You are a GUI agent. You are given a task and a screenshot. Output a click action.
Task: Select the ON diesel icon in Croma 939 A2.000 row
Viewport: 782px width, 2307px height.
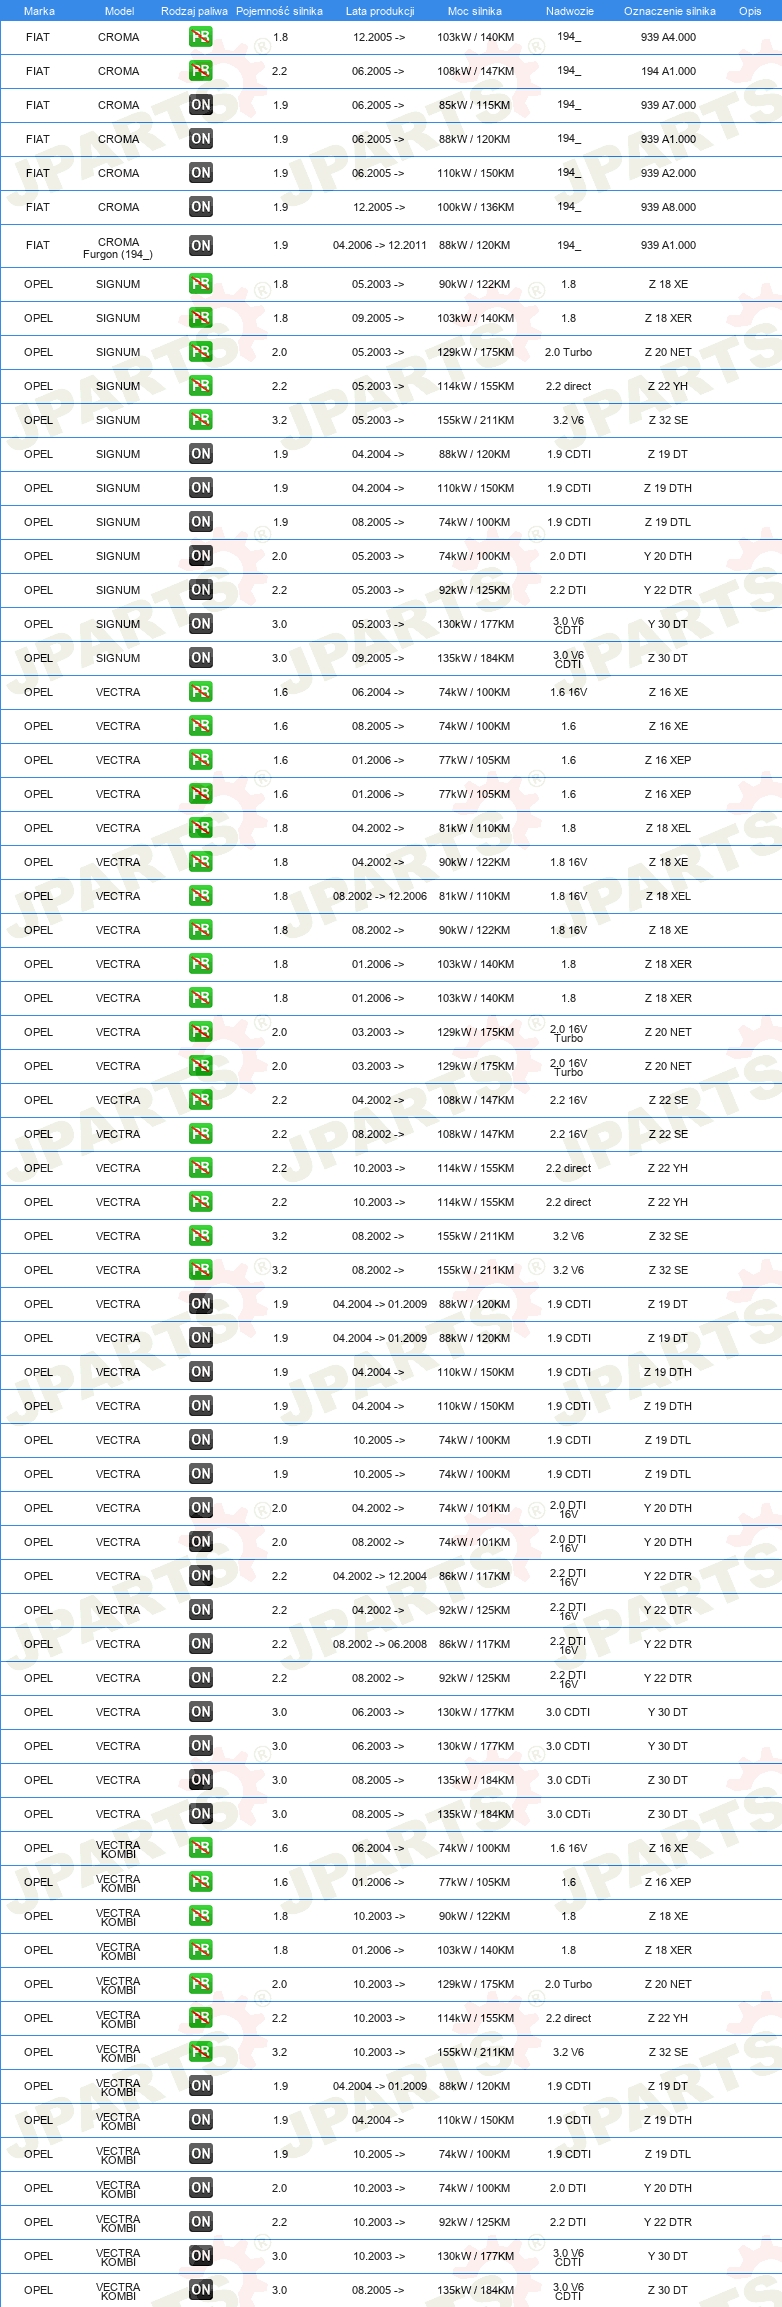pyautogui.click(x=201, y=173)
